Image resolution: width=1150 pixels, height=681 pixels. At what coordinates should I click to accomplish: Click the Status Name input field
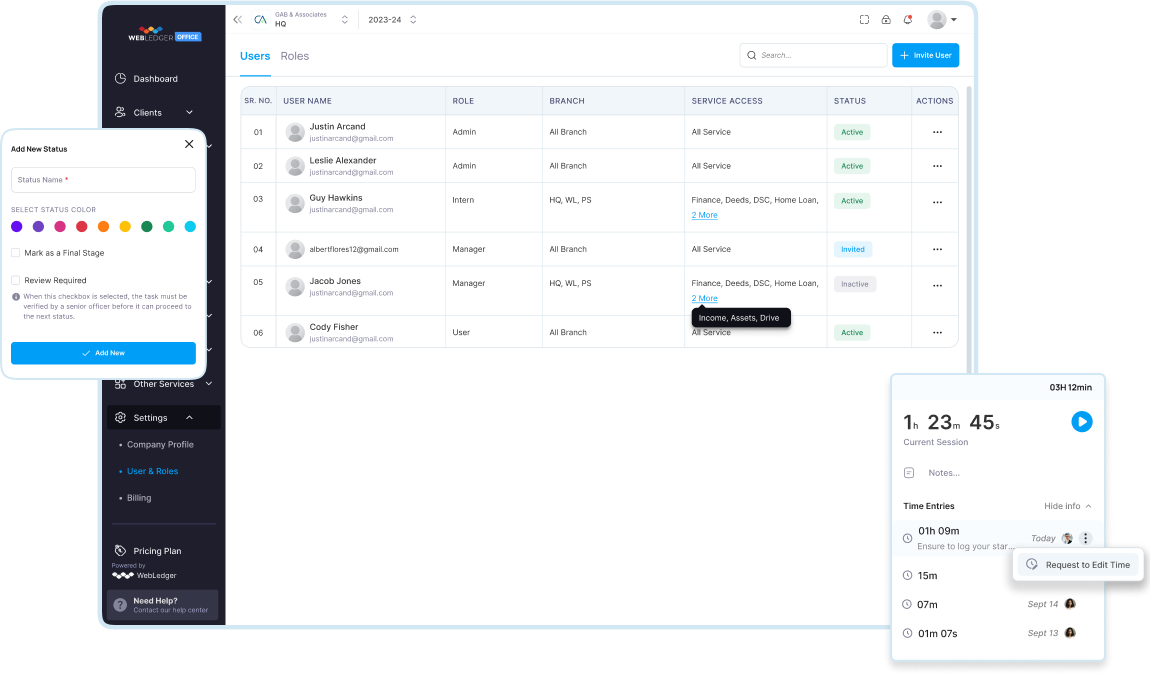point(103,180)
